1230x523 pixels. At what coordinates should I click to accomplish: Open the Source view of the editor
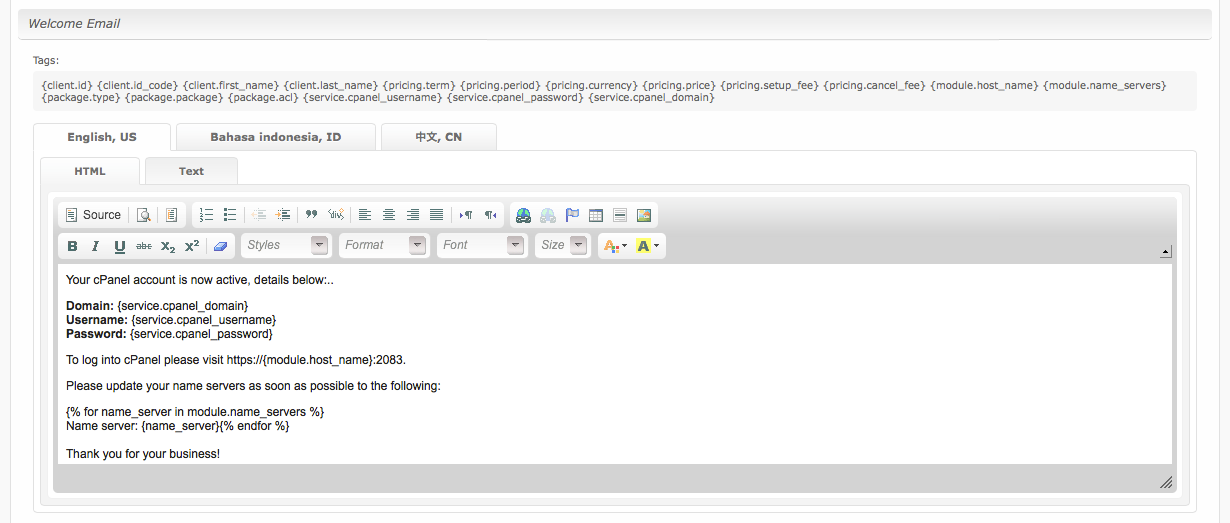93,215
